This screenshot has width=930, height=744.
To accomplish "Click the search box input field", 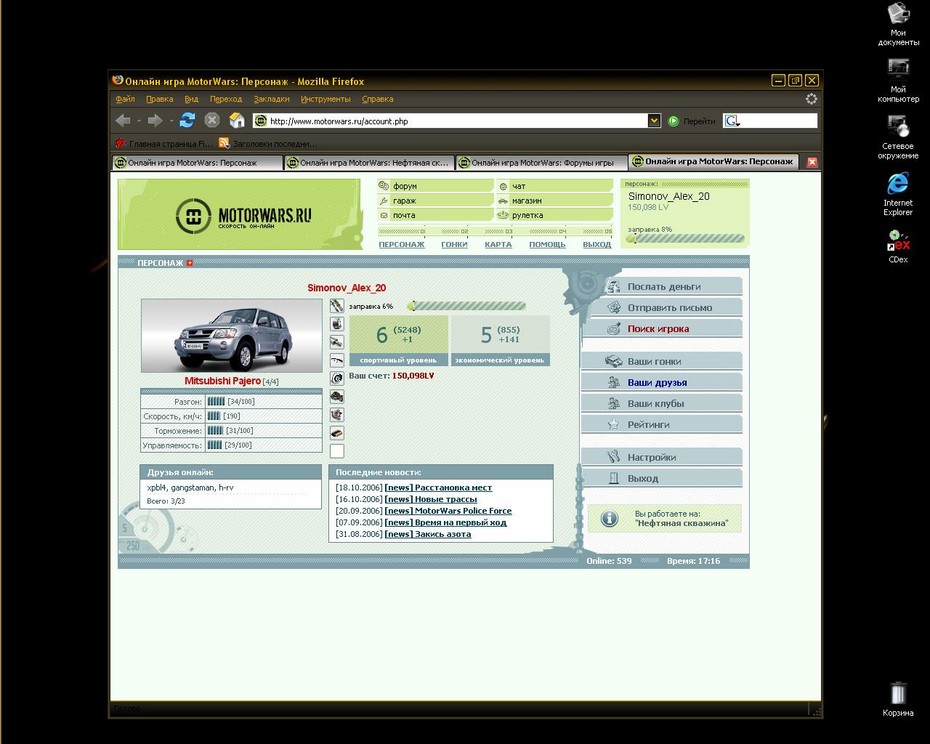I will point(779,121).
